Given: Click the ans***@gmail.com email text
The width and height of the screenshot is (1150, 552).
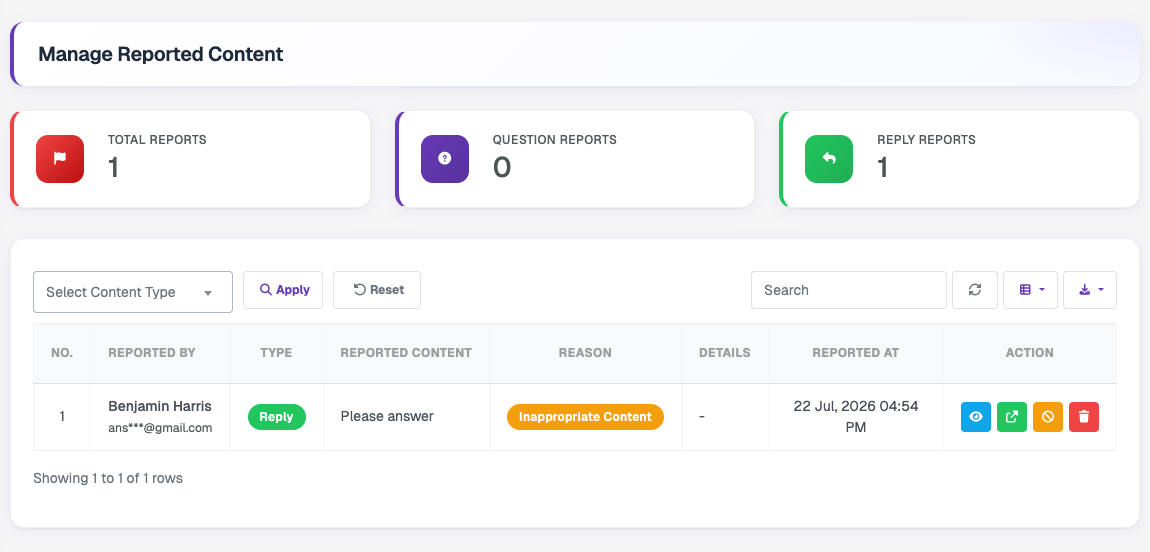Looking at the screenshot, I should pos(160,427).
